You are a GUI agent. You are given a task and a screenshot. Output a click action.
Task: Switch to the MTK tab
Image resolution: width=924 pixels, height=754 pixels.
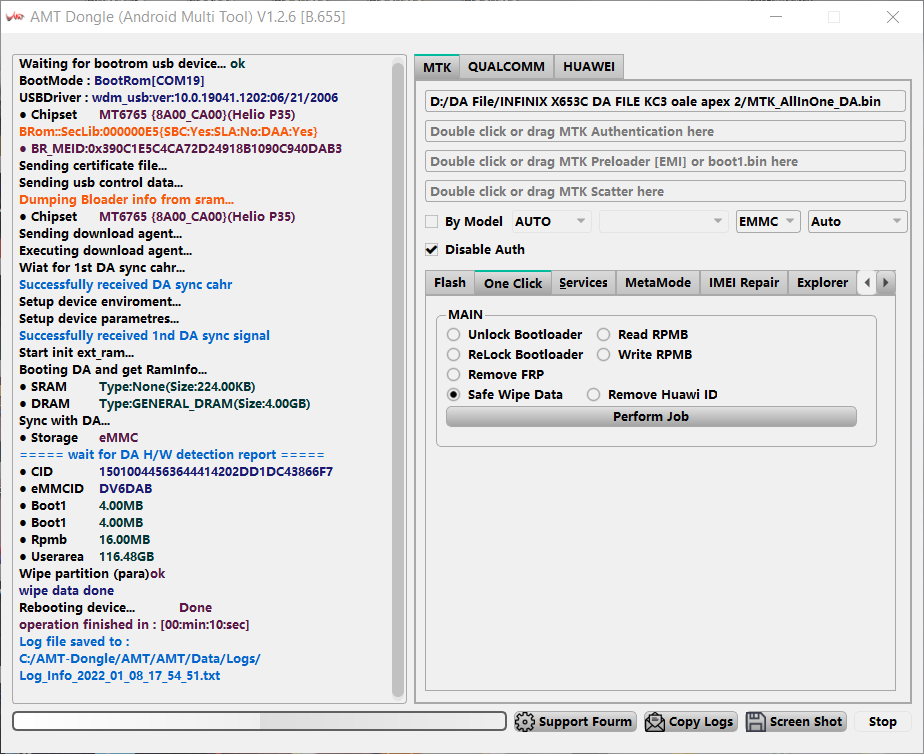tap(437, 67)
